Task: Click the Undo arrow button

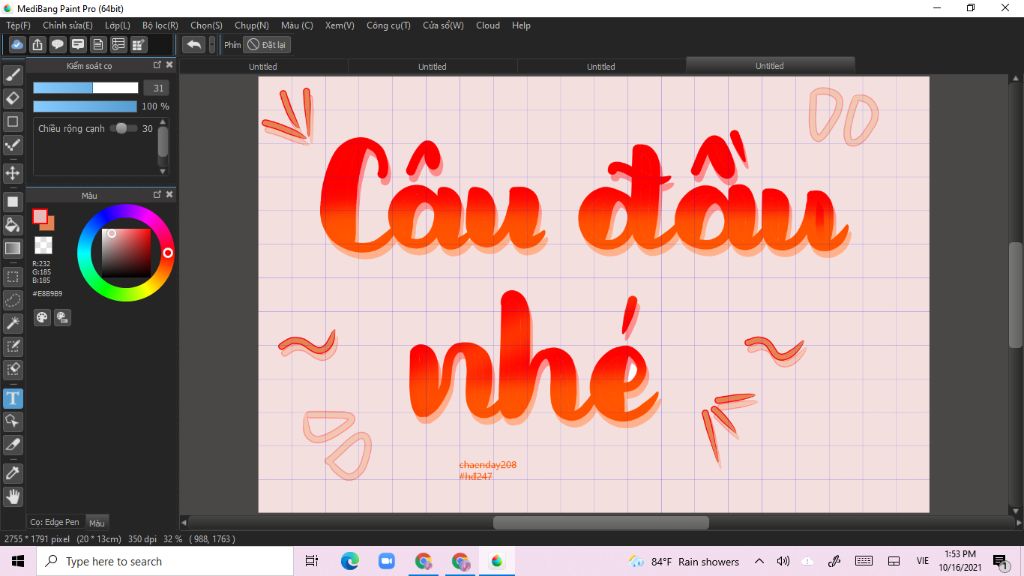Action: [193, 44]
